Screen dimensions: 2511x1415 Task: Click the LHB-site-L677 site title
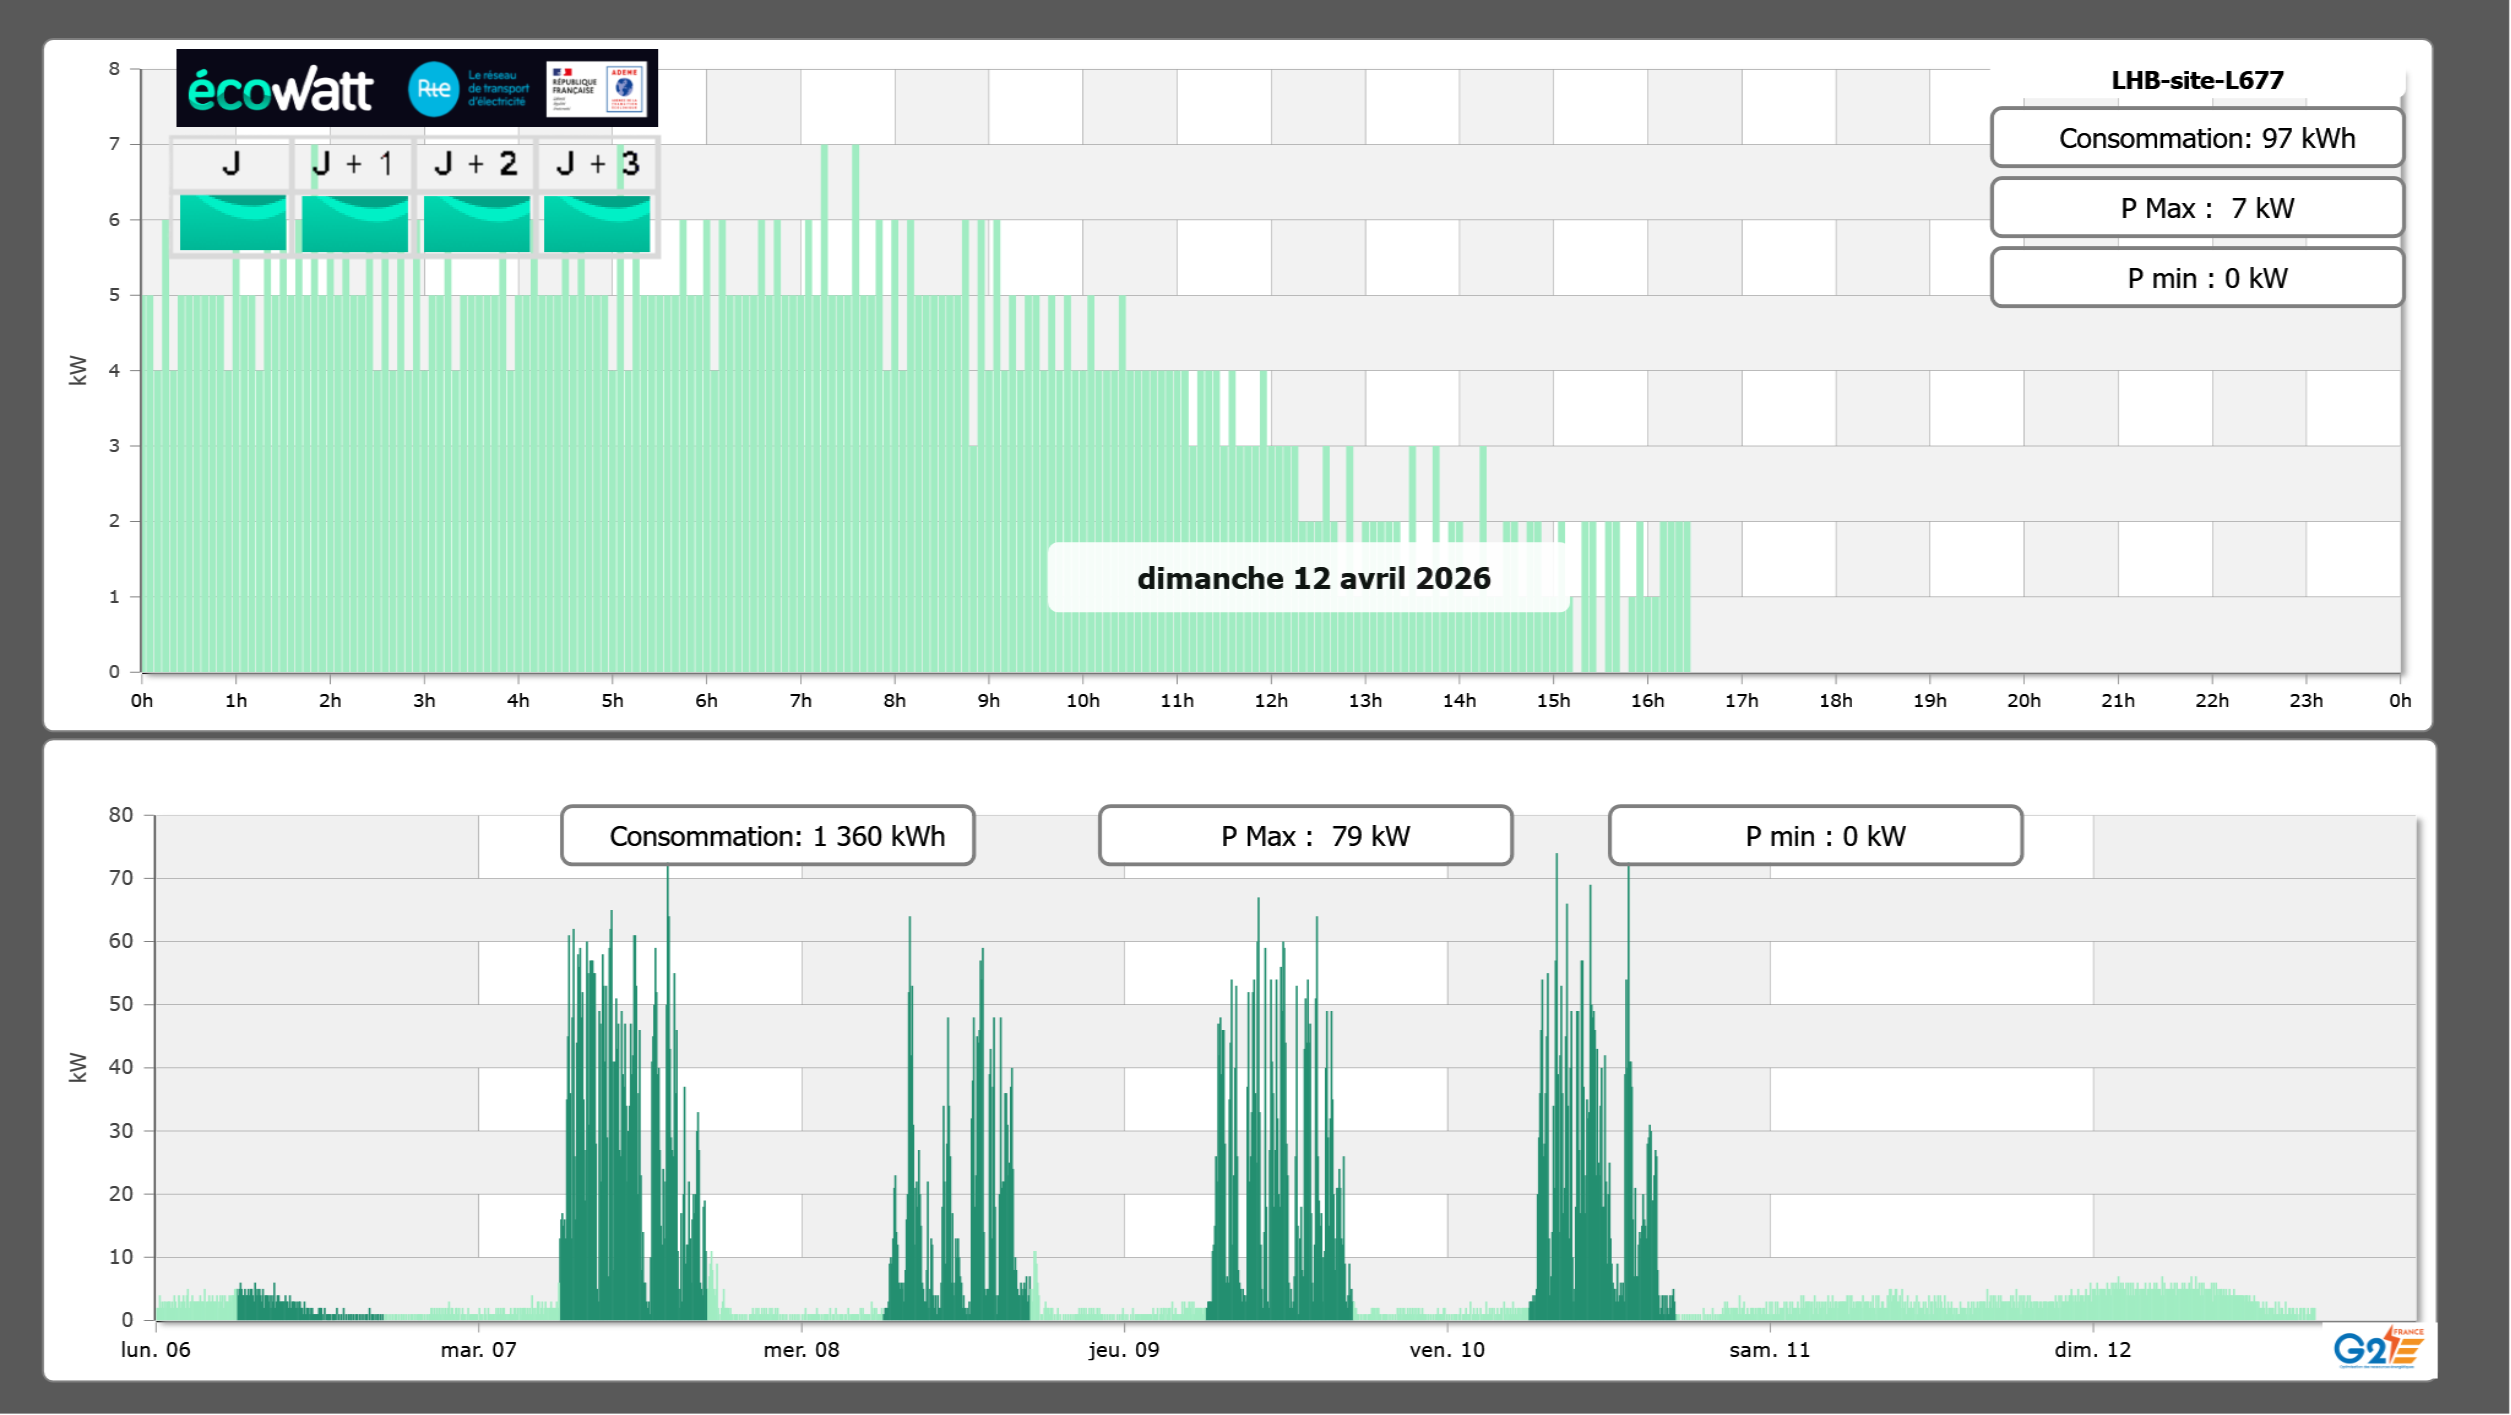click(2196, 80)
